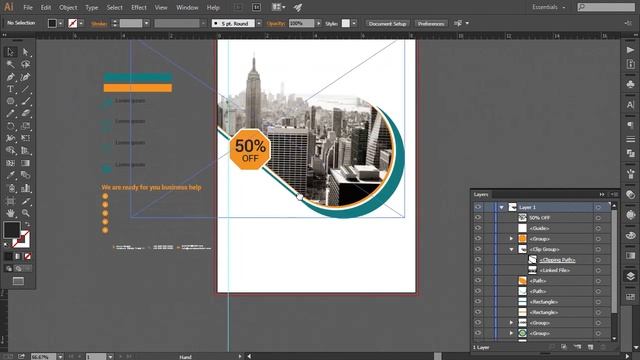Click the Stroke panel link
Image resolution: width=640 pixels, height=360 pixels.
(x=99, y=24)
